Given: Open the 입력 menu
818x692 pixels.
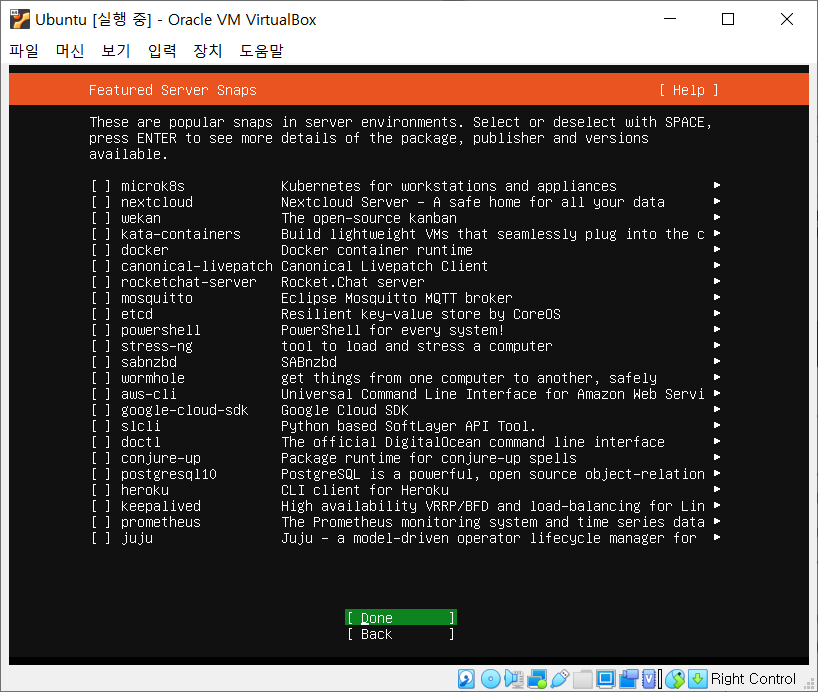Looking at the screenshot, I should coord(162,51).
